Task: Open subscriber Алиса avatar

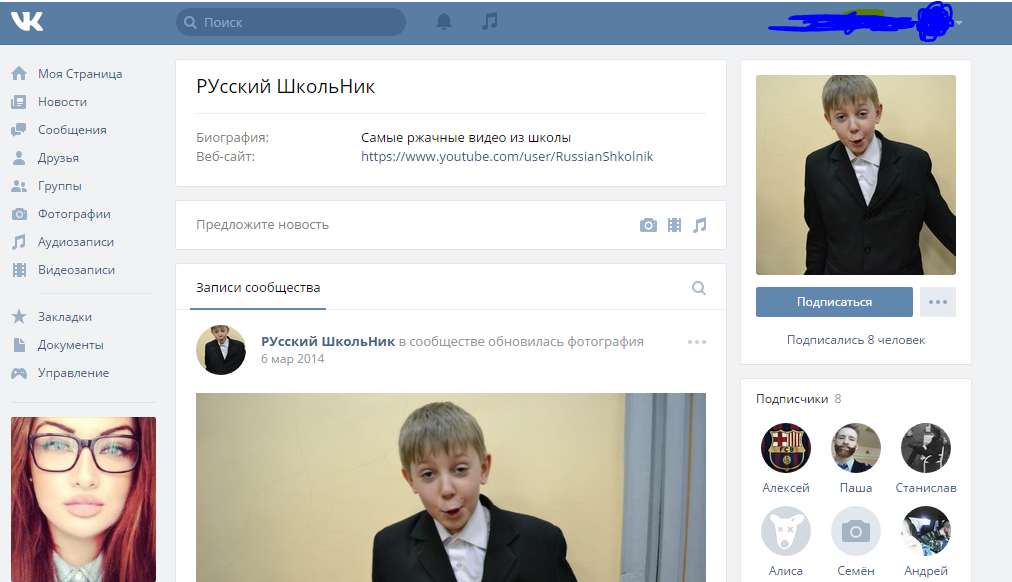Action: pyautogui.click(x=785, y=531)
